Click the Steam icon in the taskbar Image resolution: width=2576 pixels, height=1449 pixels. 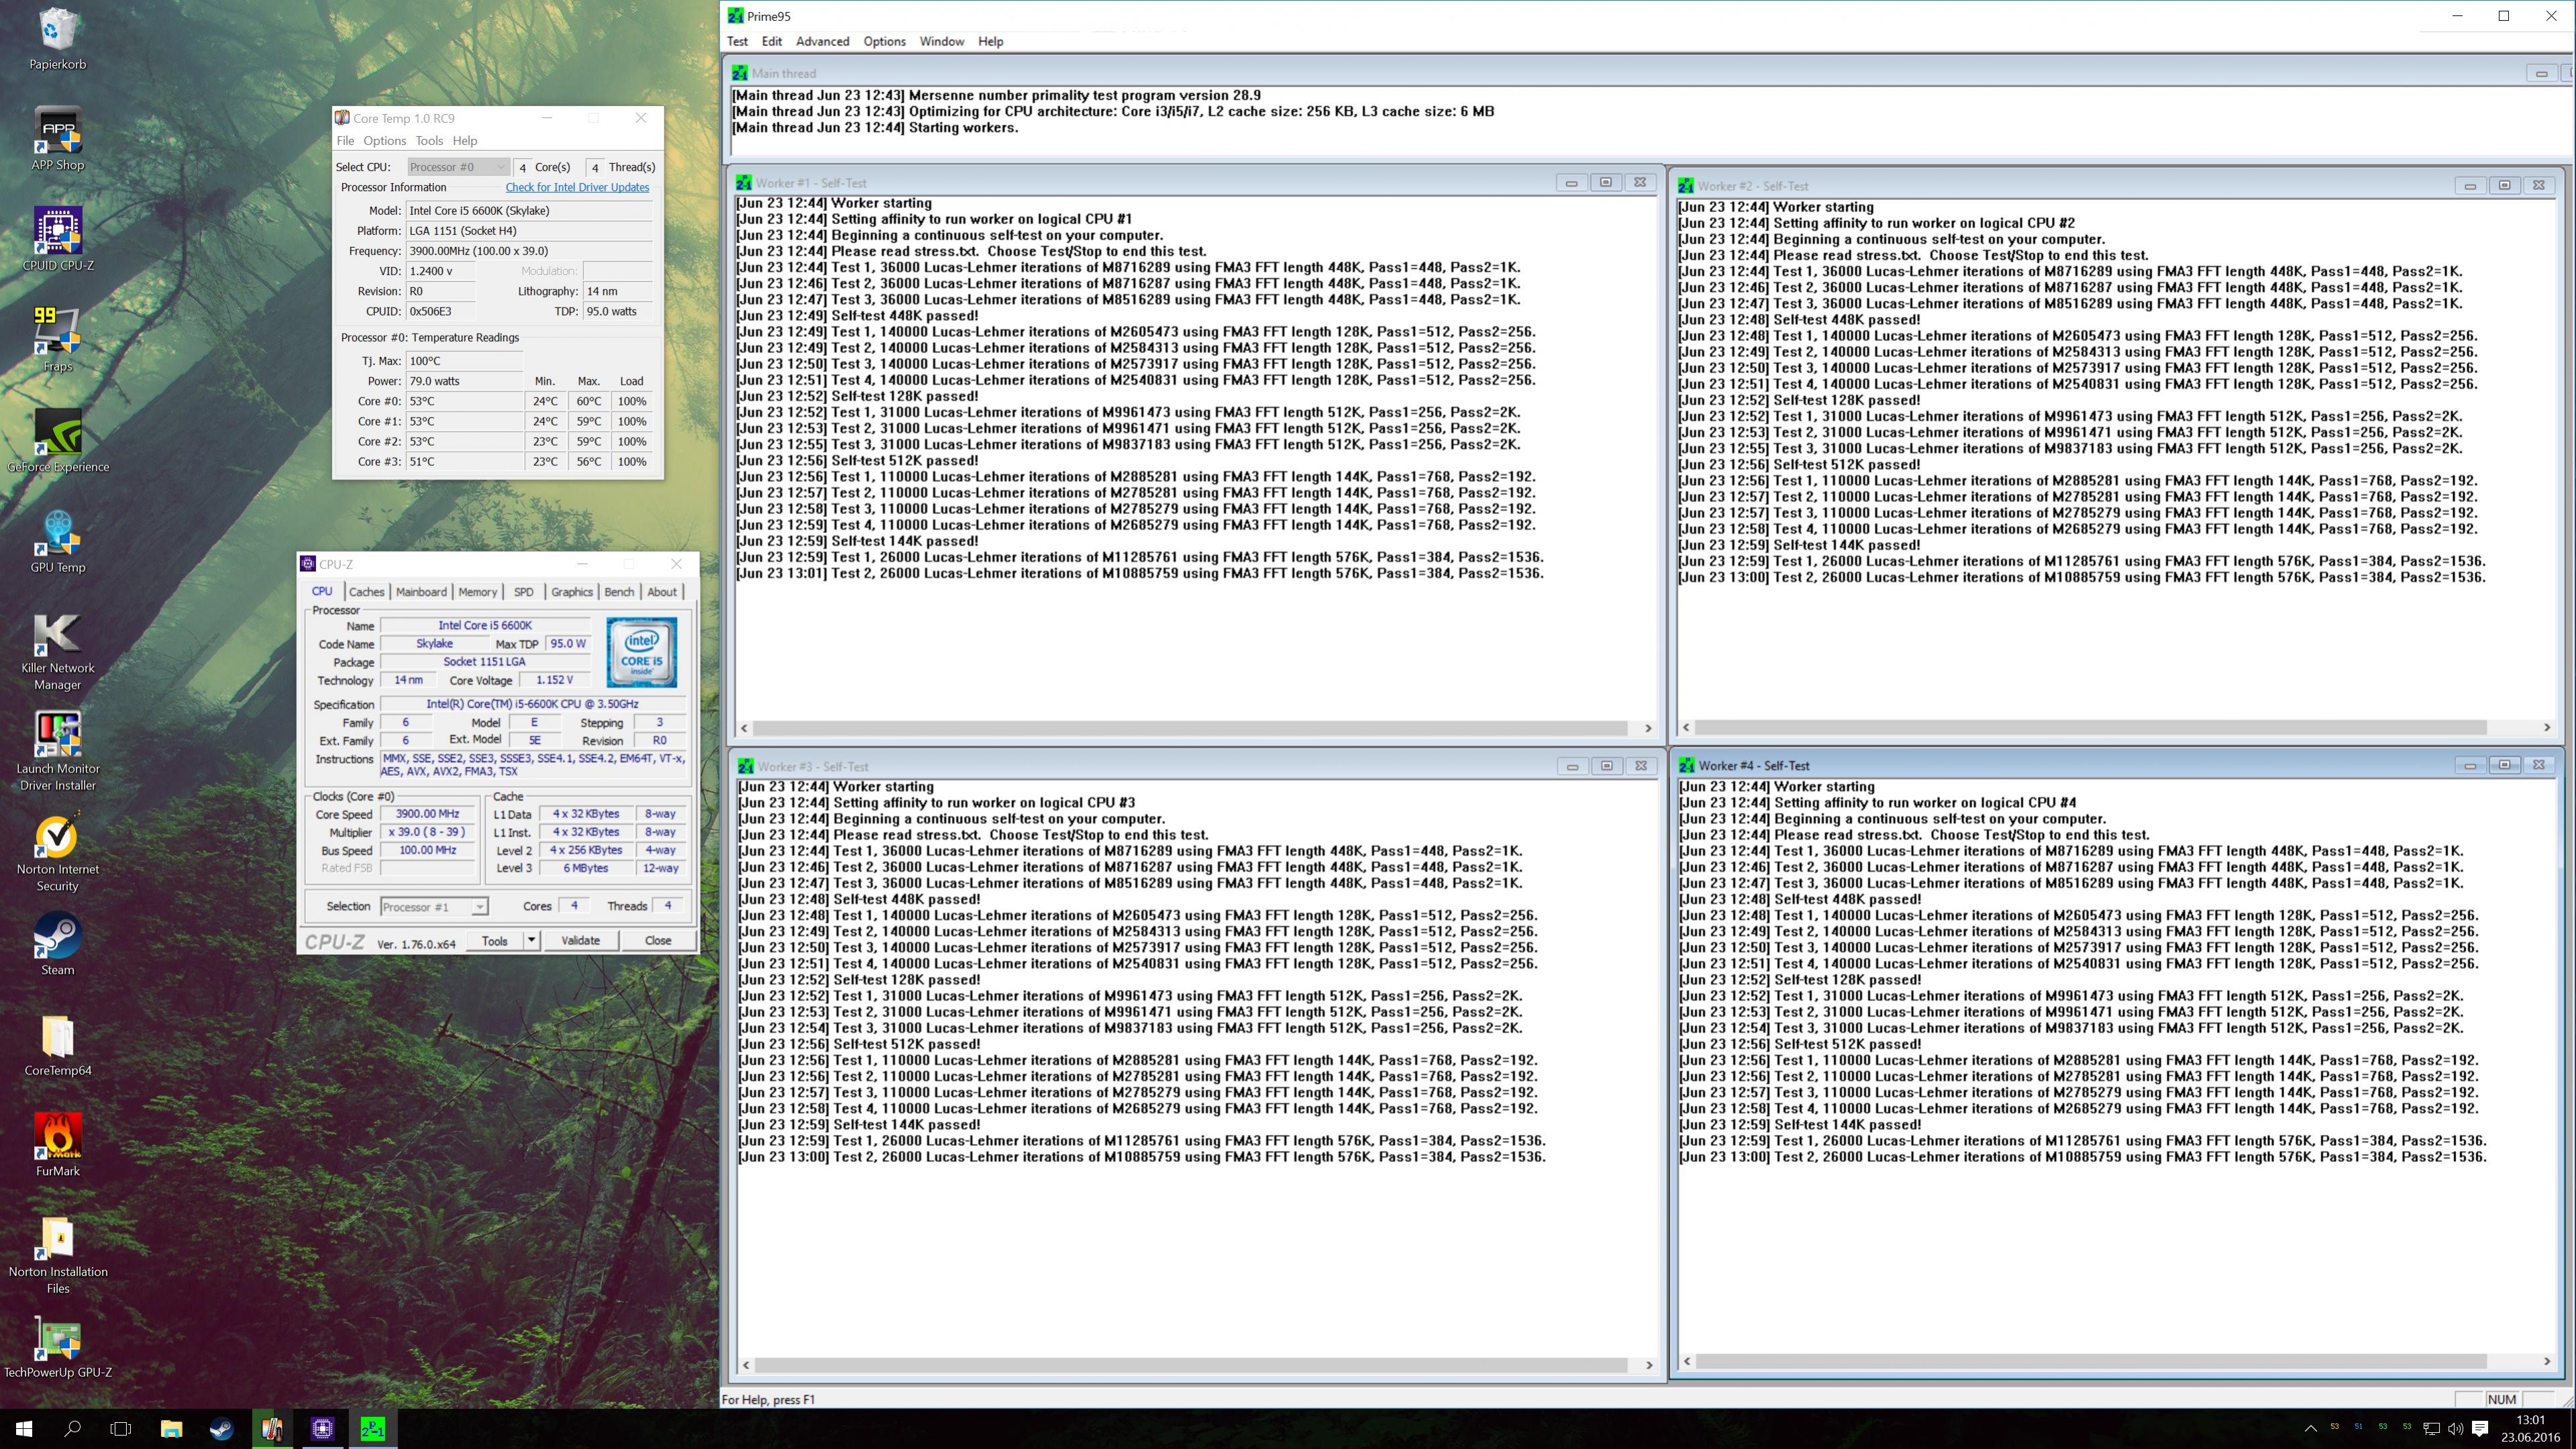click(221, 1429)
